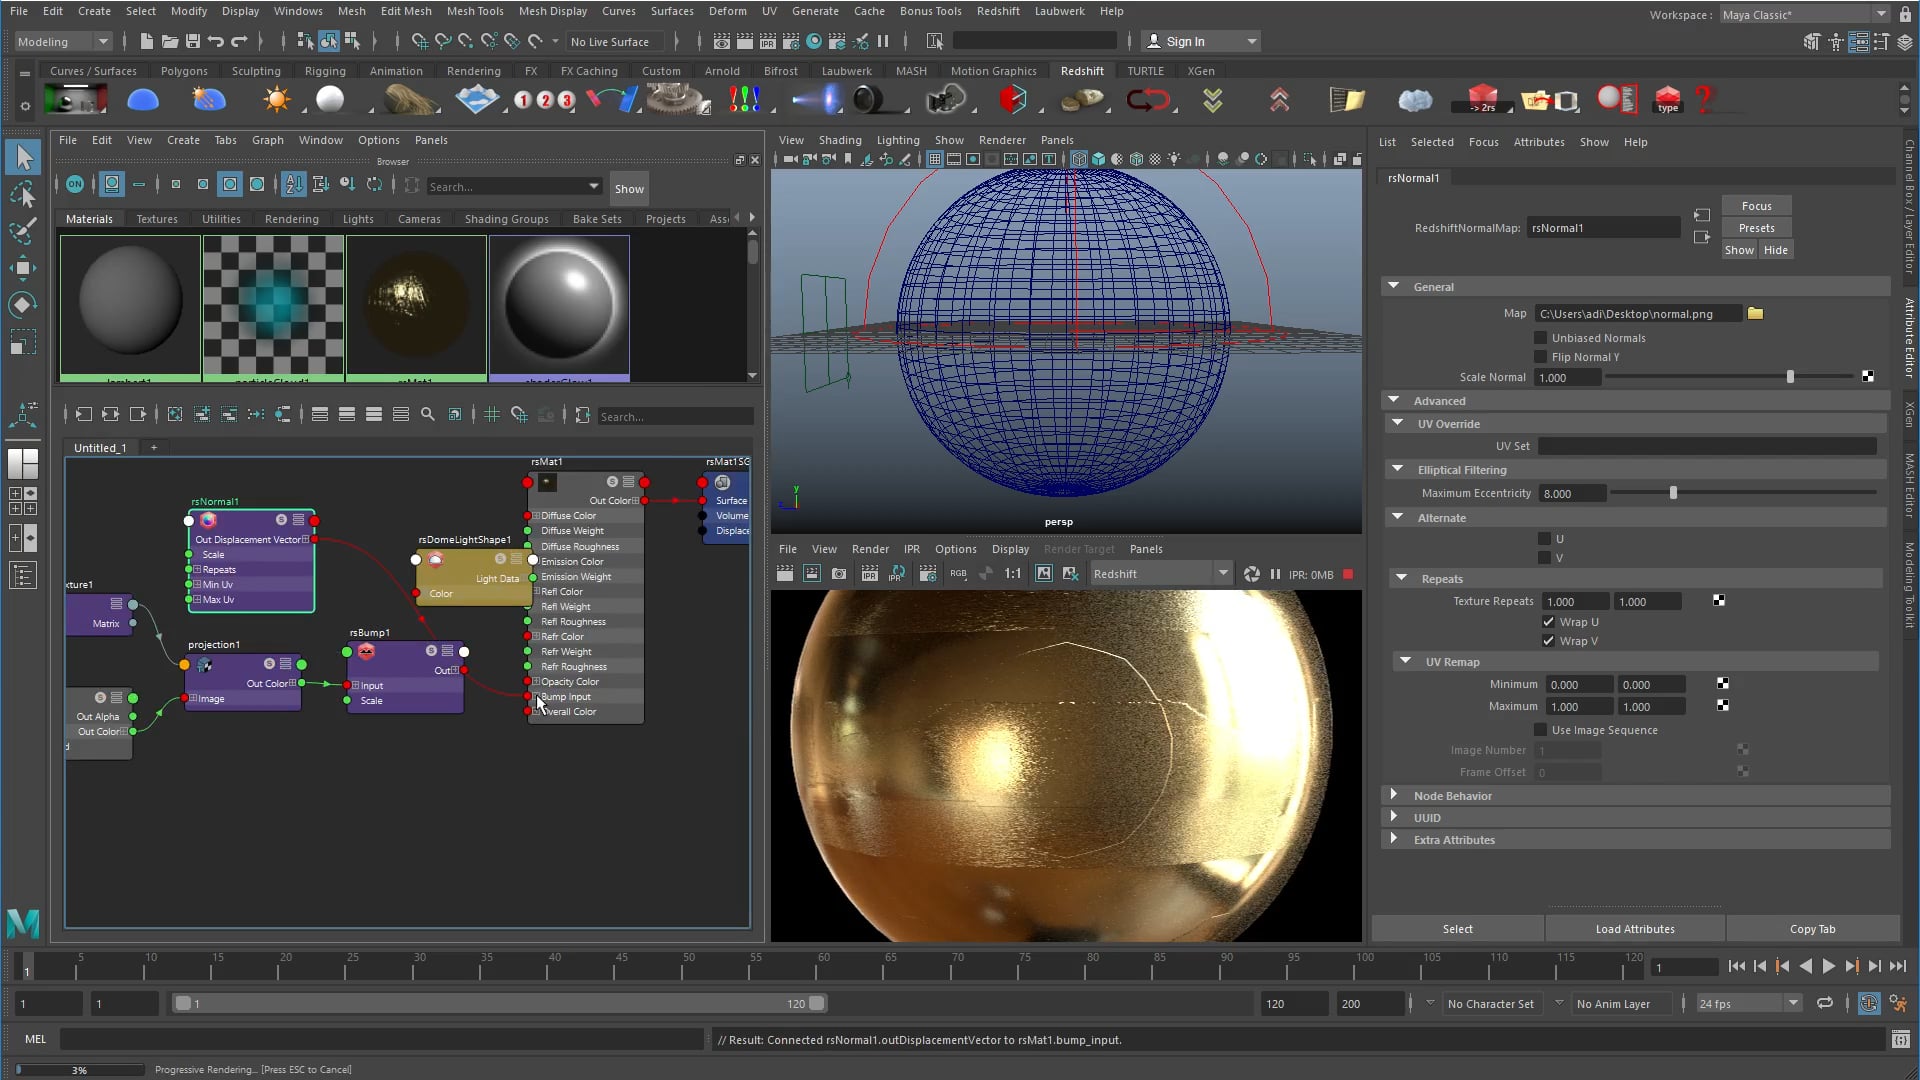Viewport: 1920px width, 1080px height.
Task: Open the folder browser beside the Map path
Action: click(1756, 313)
